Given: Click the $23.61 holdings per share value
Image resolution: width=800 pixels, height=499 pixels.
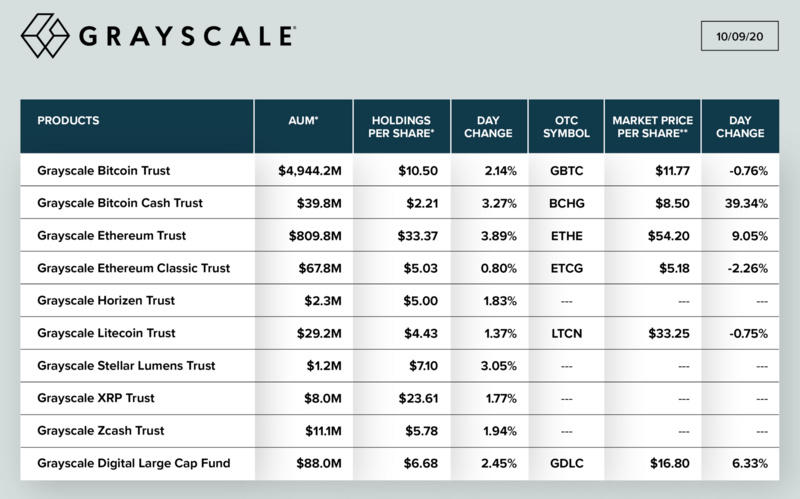Looking at the screenshot, I should pos(412,398).
